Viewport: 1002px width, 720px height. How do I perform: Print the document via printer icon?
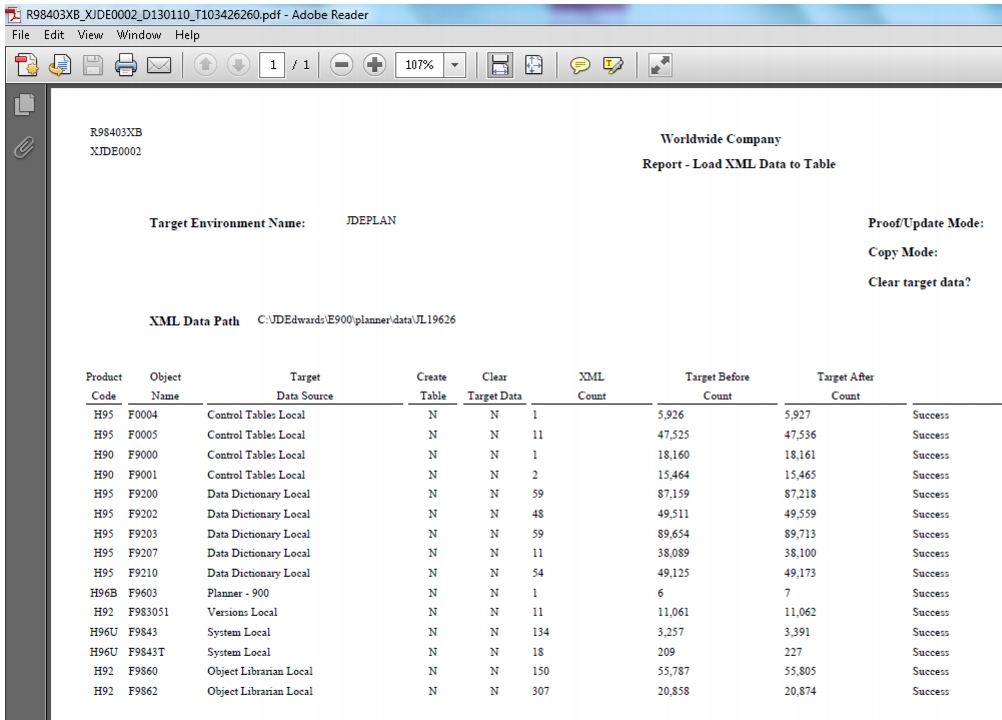coord(126,65)
